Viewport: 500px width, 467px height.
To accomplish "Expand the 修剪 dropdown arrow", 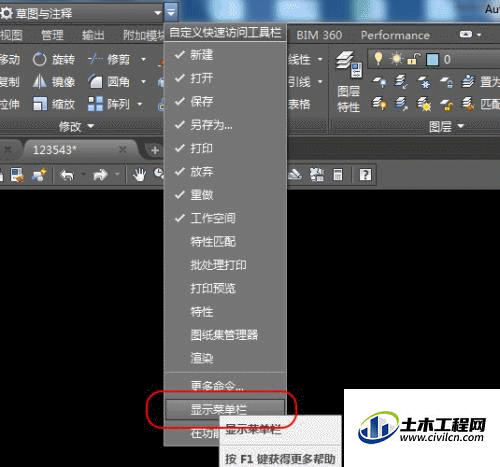I will pos(144,60).
